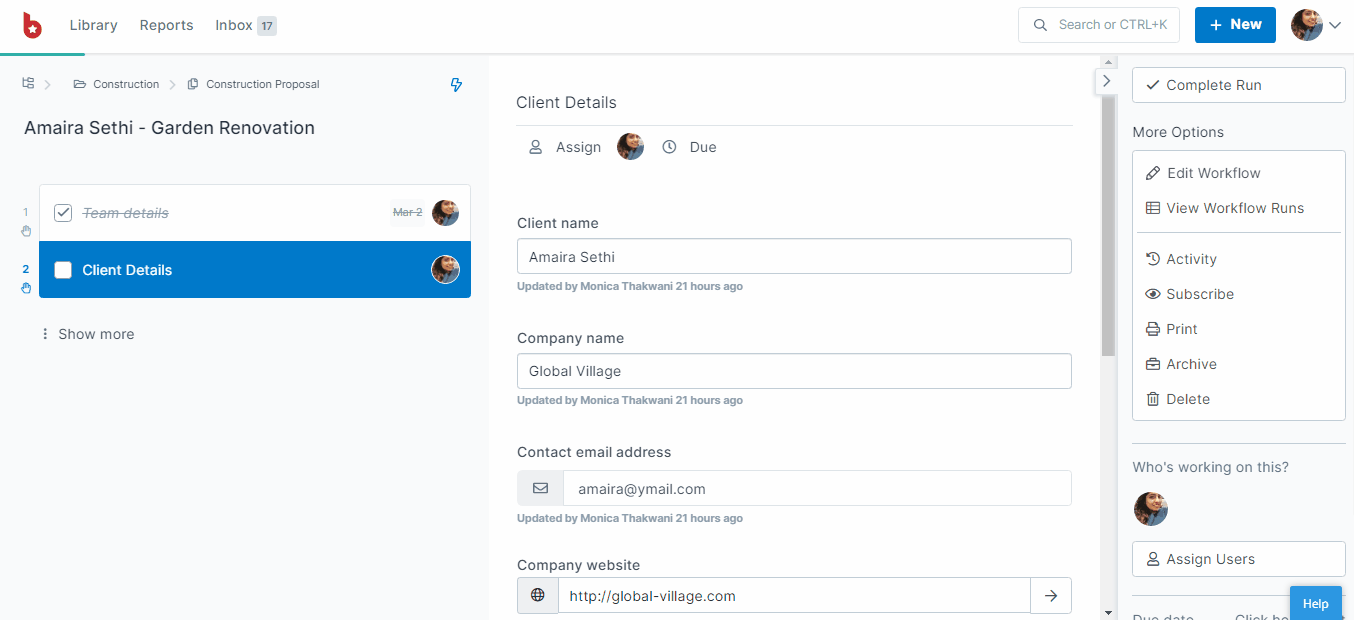This screenshot has height=620, width=1354.
Task: Click the Assign Users button
Action: 1239,559
